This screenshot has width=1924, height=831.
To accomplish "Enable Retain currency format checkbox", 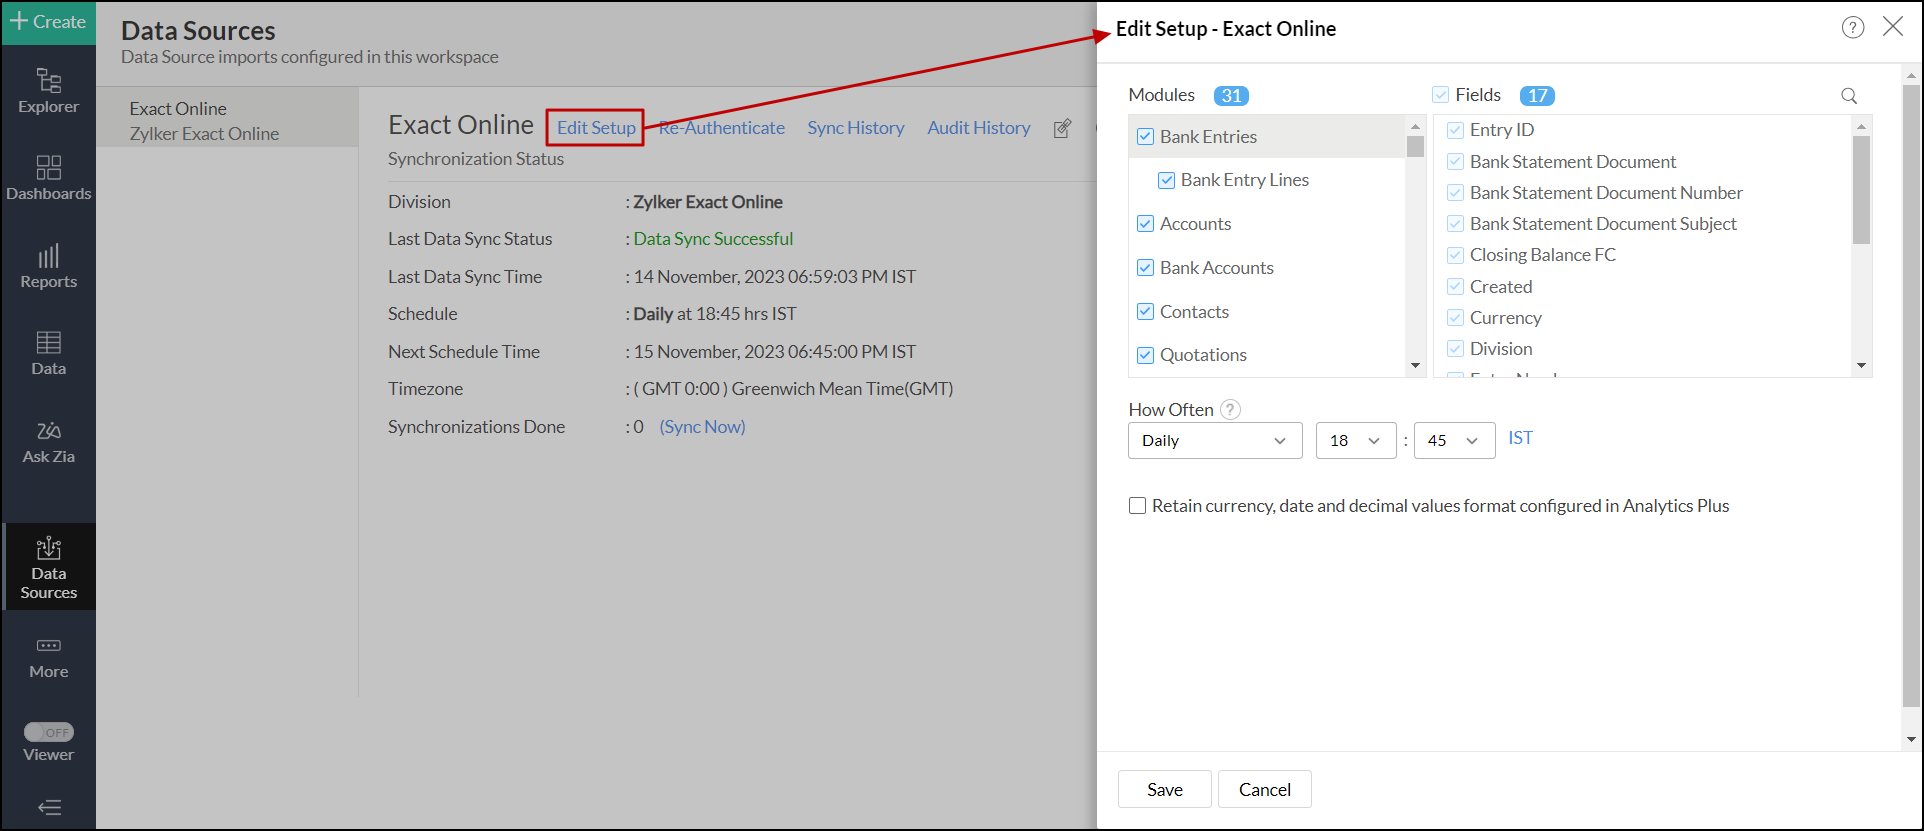I will (1137, 506).
